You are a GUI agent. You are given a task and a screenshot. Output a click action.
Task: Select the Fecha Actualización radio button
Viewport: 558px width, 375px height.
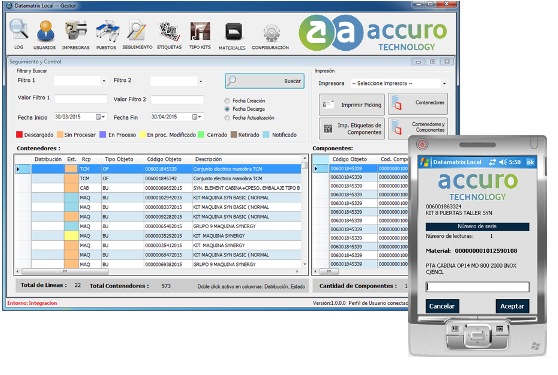(227, 118)
